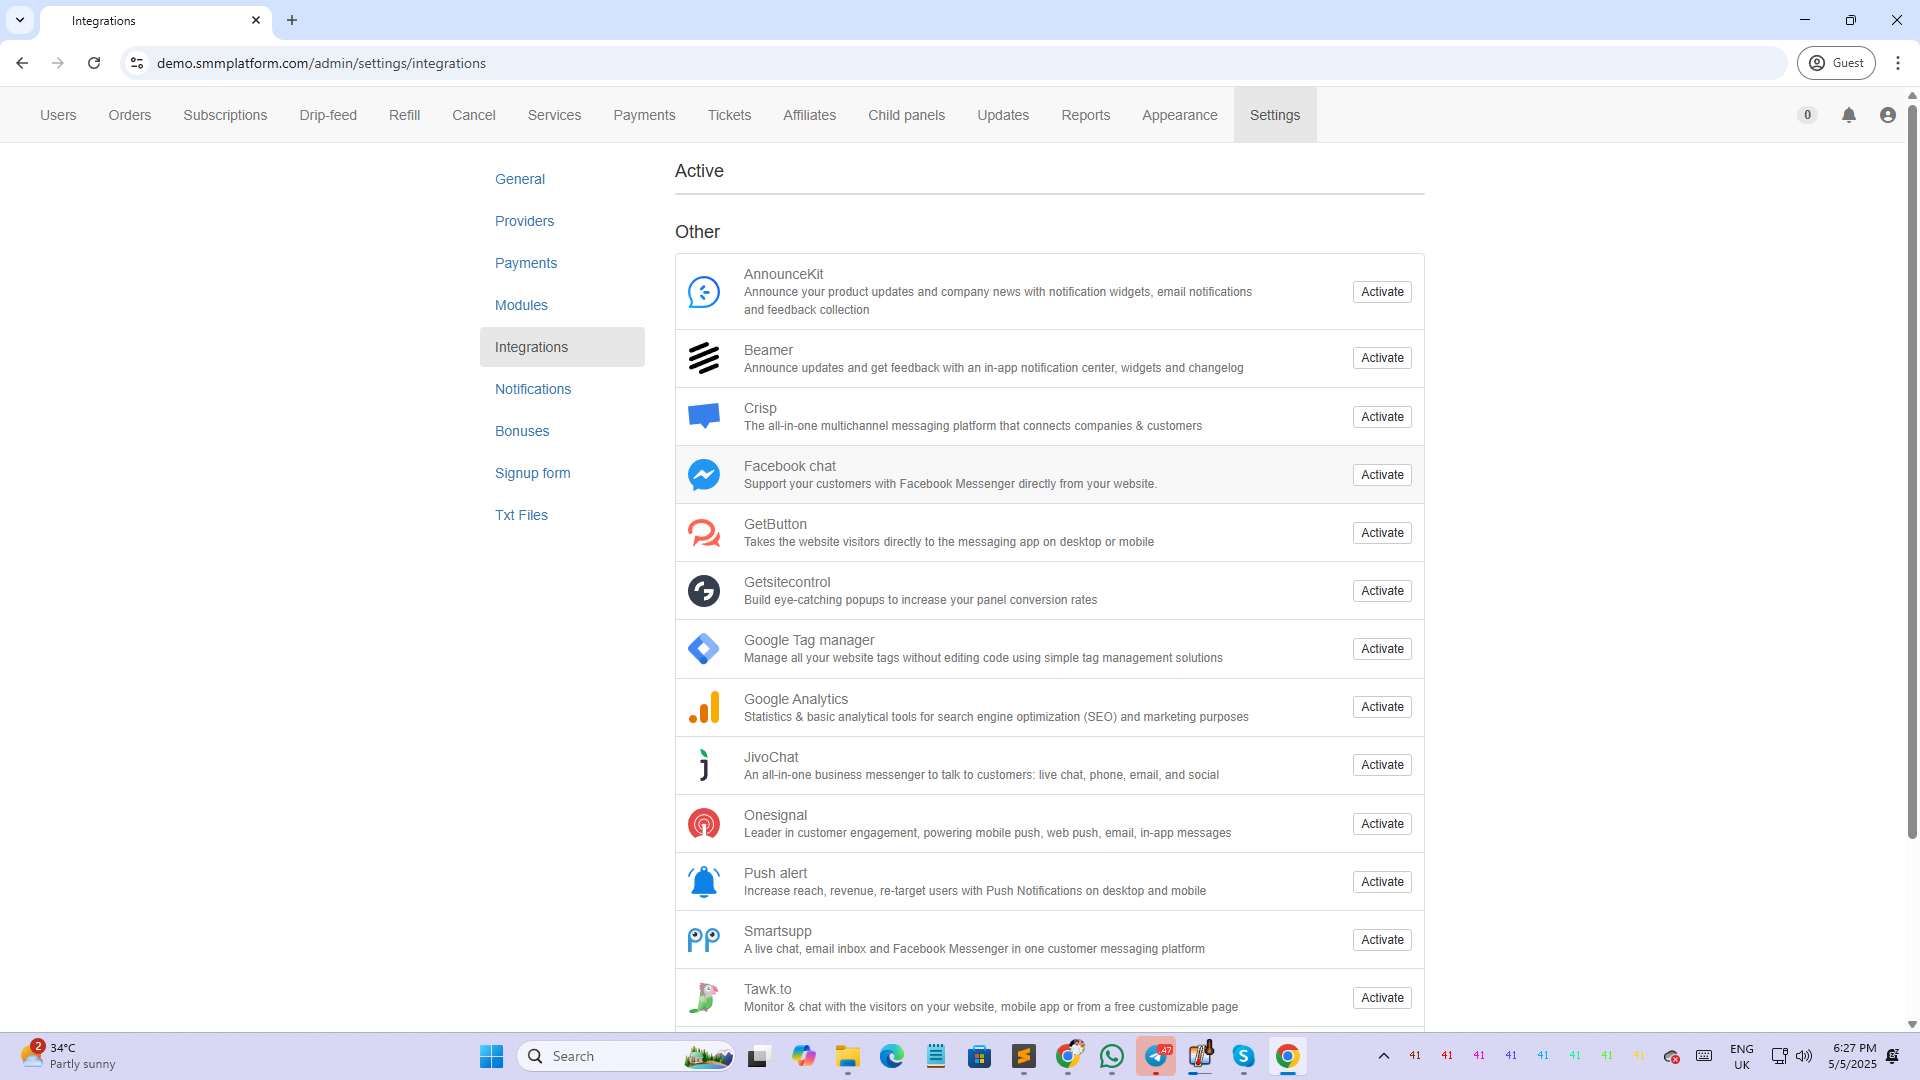The image size is (1920, 1080).
Task: Activate the JivoChat integration
Action: point(1381,765)
